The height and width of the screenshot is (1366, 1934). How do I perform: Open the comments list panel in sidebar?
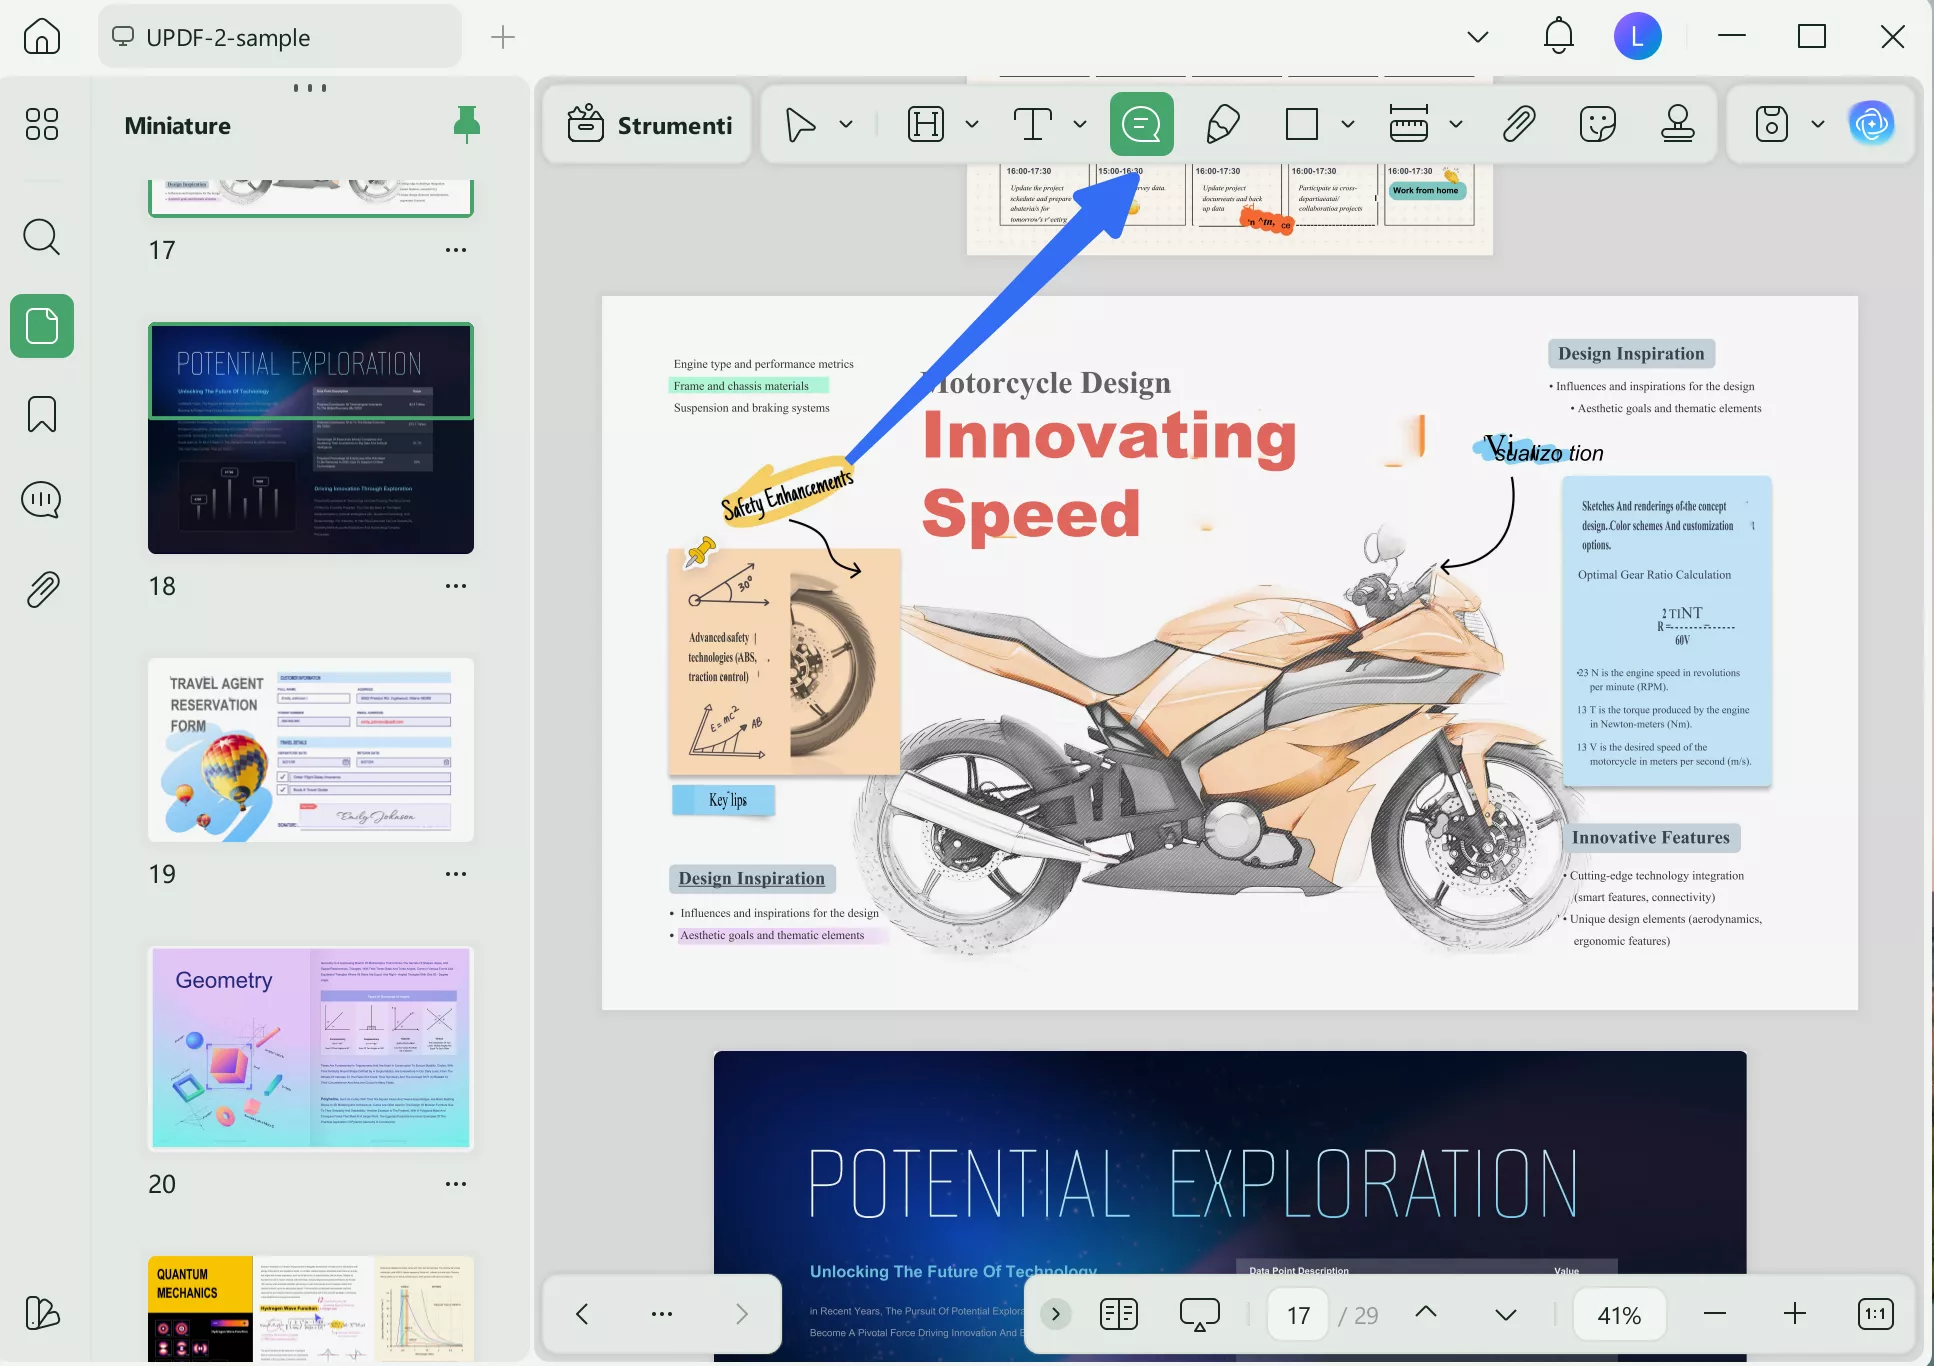pos(41,499)
